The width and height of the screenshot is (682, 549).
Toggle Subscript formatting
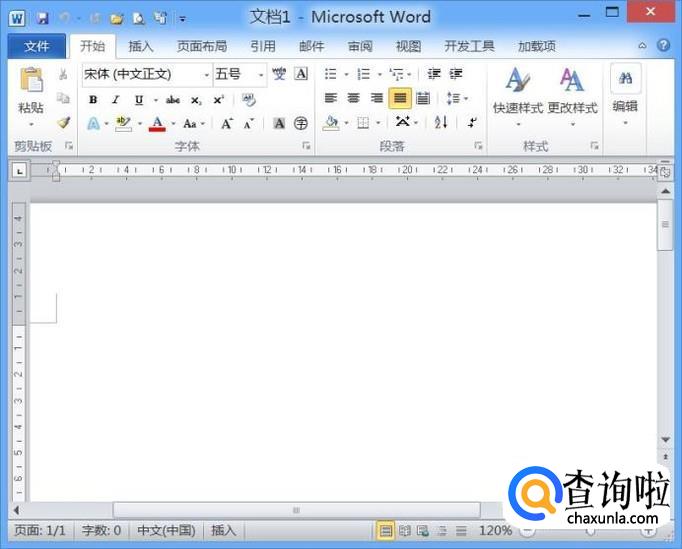coord(196,100)
